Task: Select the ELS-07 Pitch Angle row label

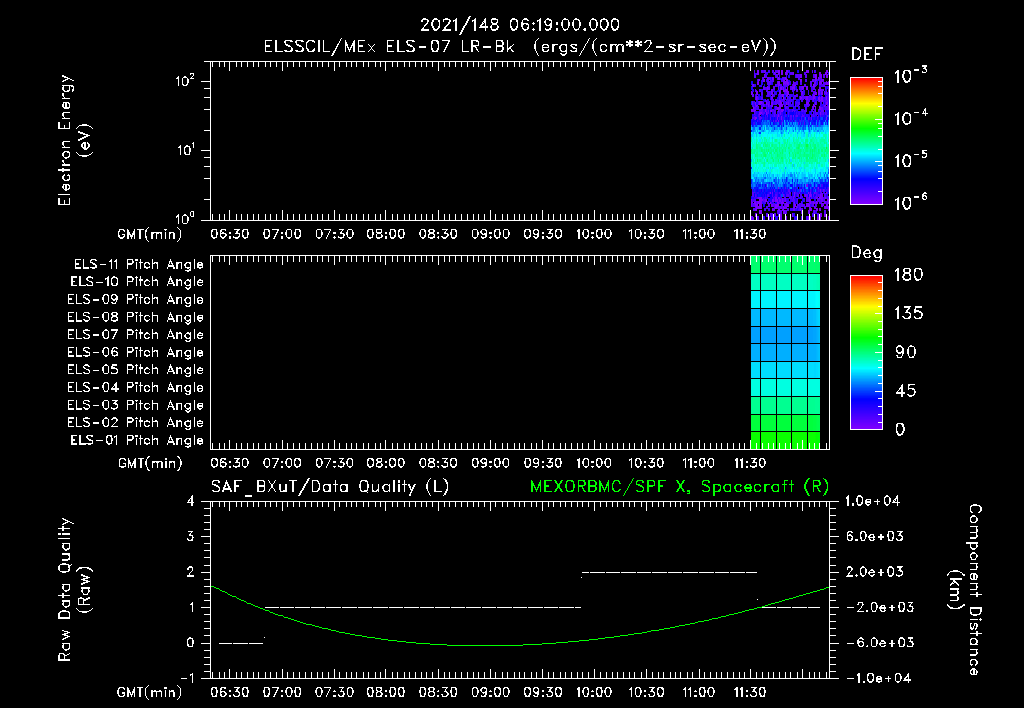Action: point(135,335)
